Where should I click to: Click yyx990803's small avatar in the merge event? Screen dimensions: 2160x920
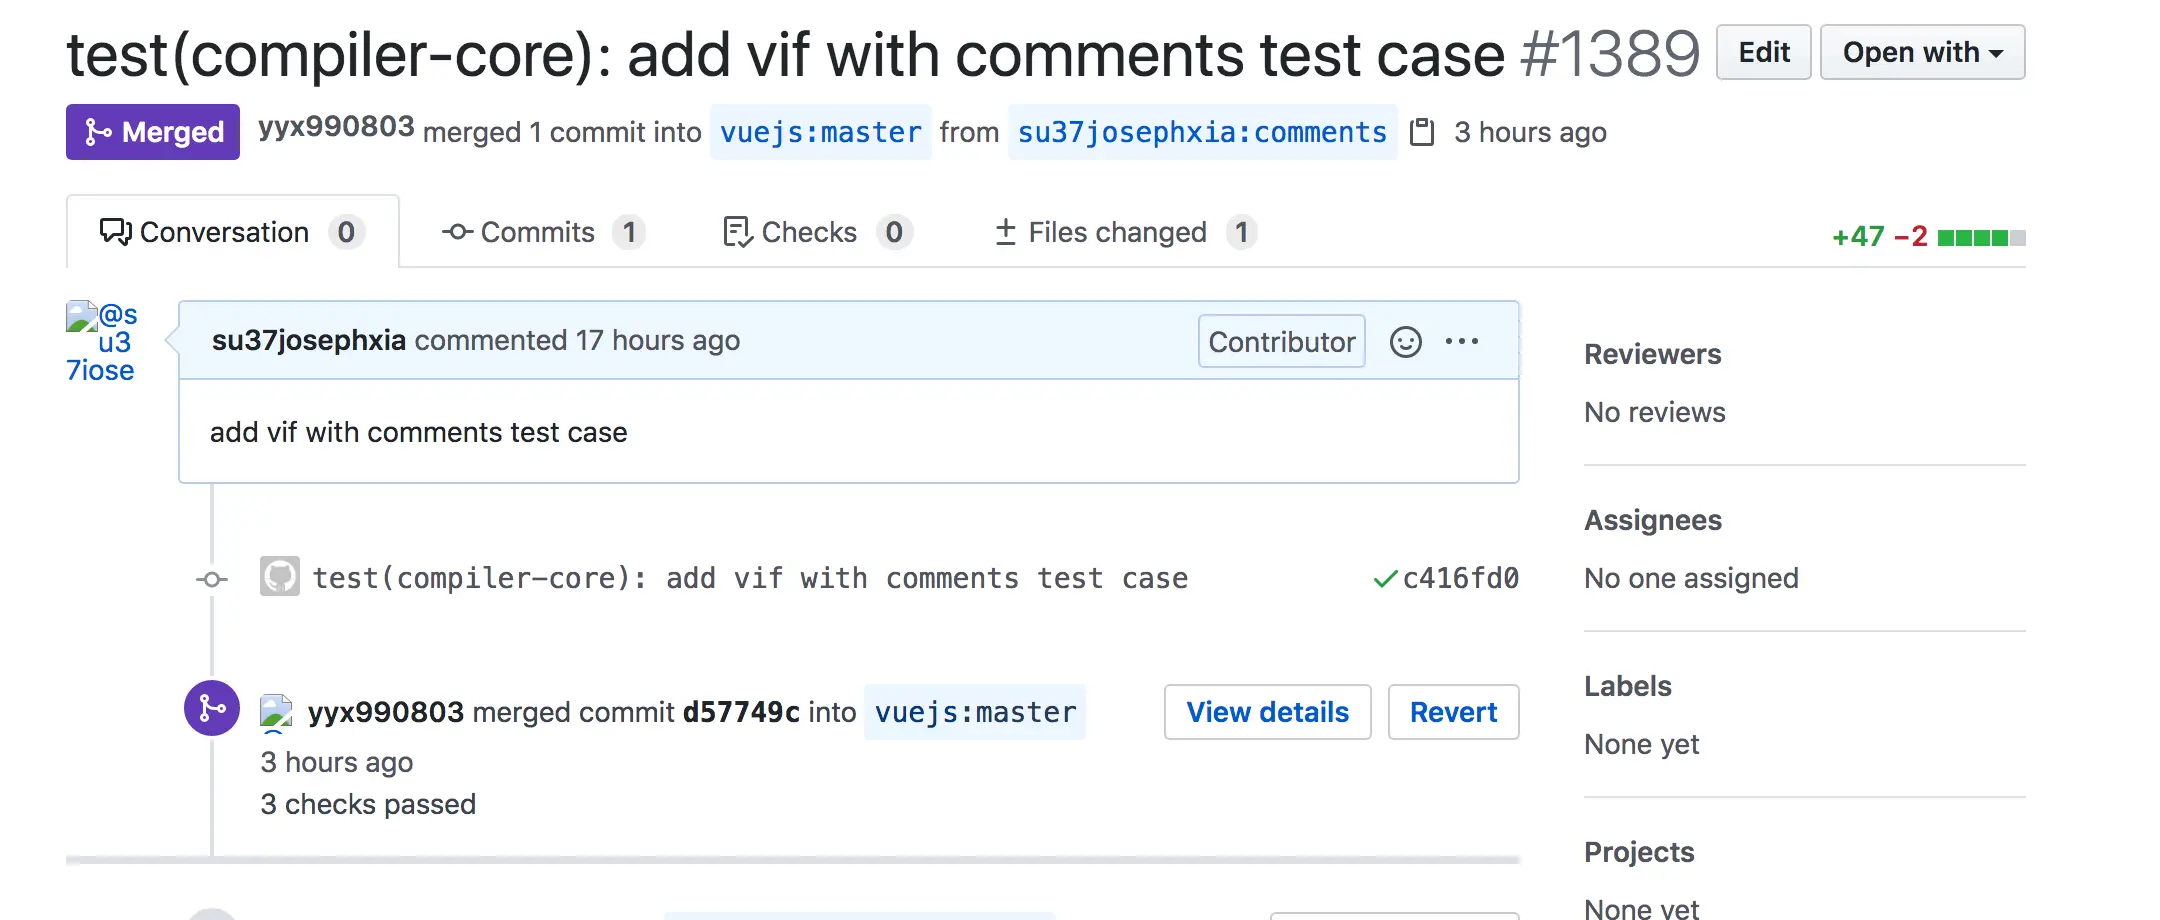(276, 713)
